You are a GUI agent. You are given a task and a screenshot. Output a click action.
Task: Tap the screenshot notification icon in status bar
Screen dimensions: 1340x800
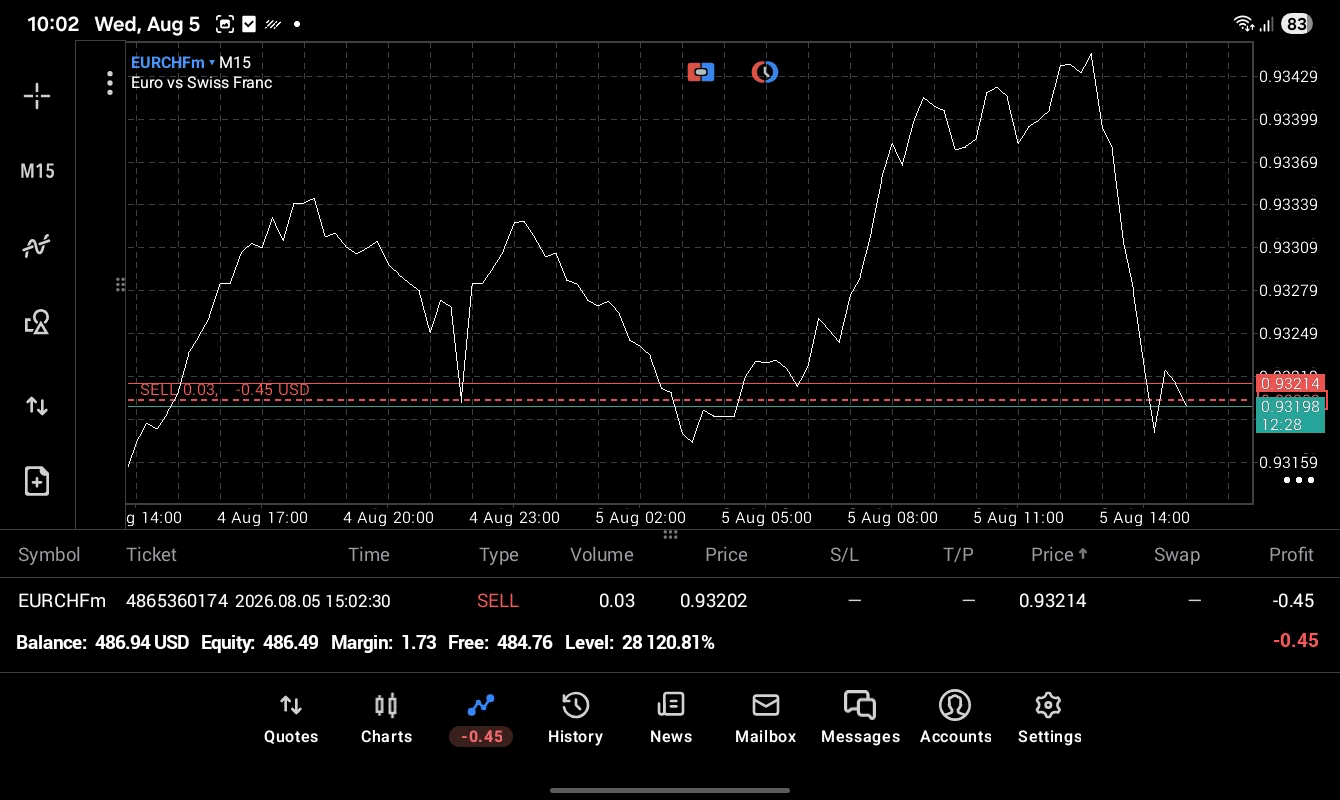click(x=225, y=24)
